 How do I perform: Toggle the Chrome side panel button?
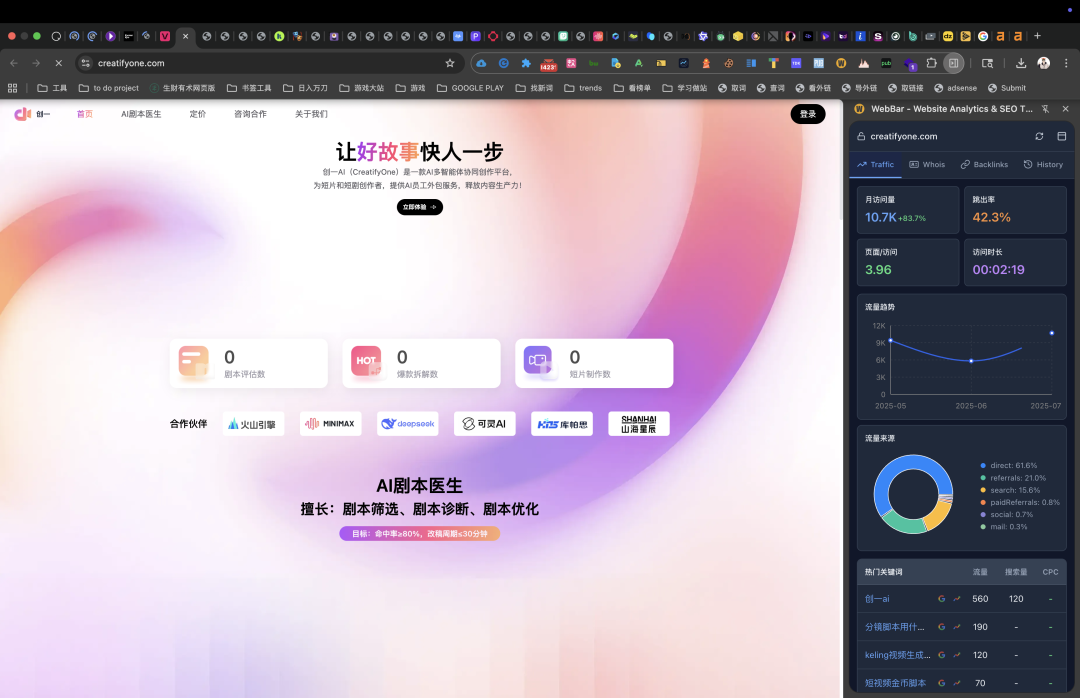click(953, 63)
